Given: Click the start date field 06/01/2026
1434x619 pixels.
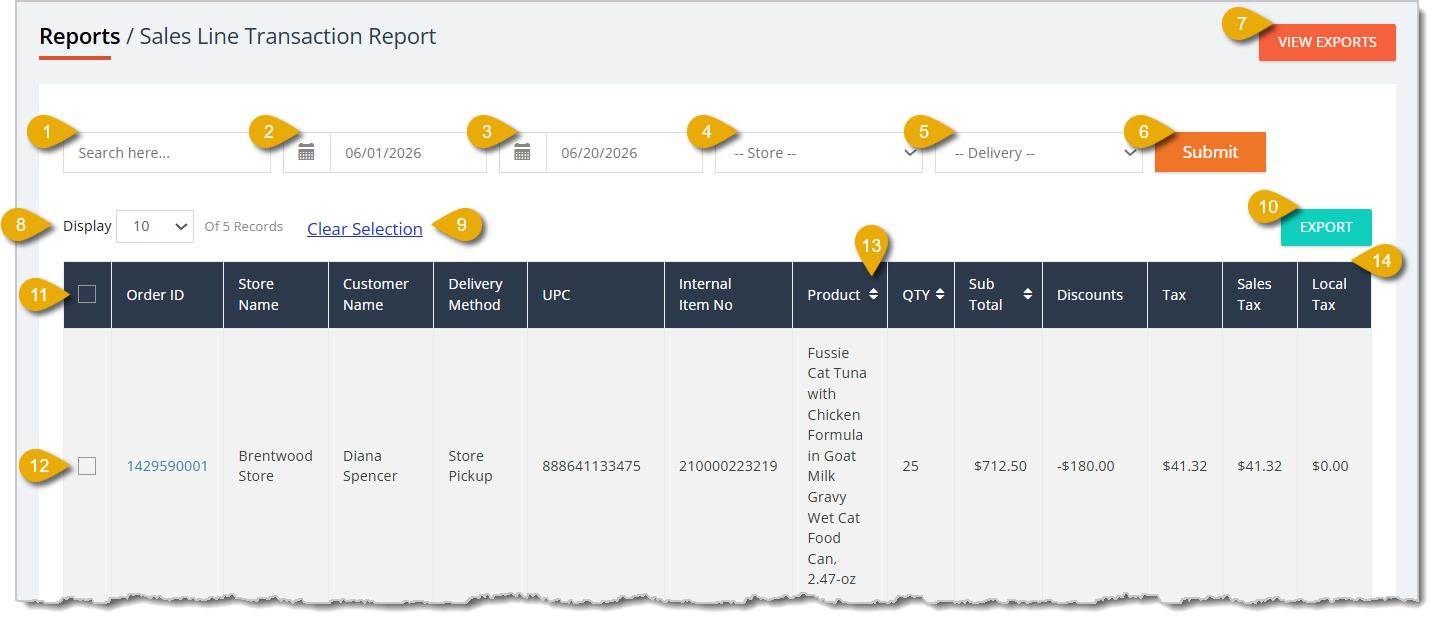Looking at the screenshot, I should [x=408, y=153].
